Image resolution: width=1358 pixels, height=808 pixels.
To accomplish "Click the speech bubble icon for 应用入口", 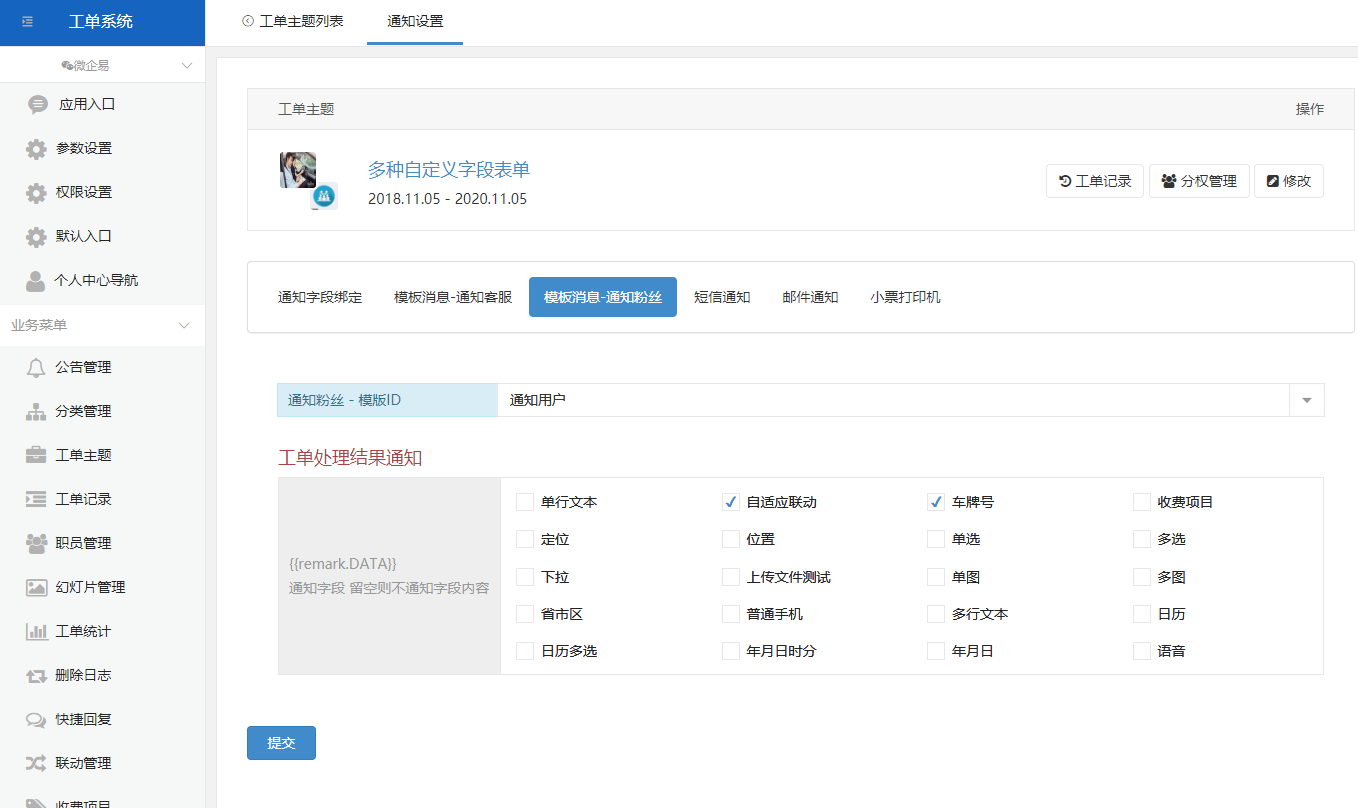I will (x=37, y=104).
